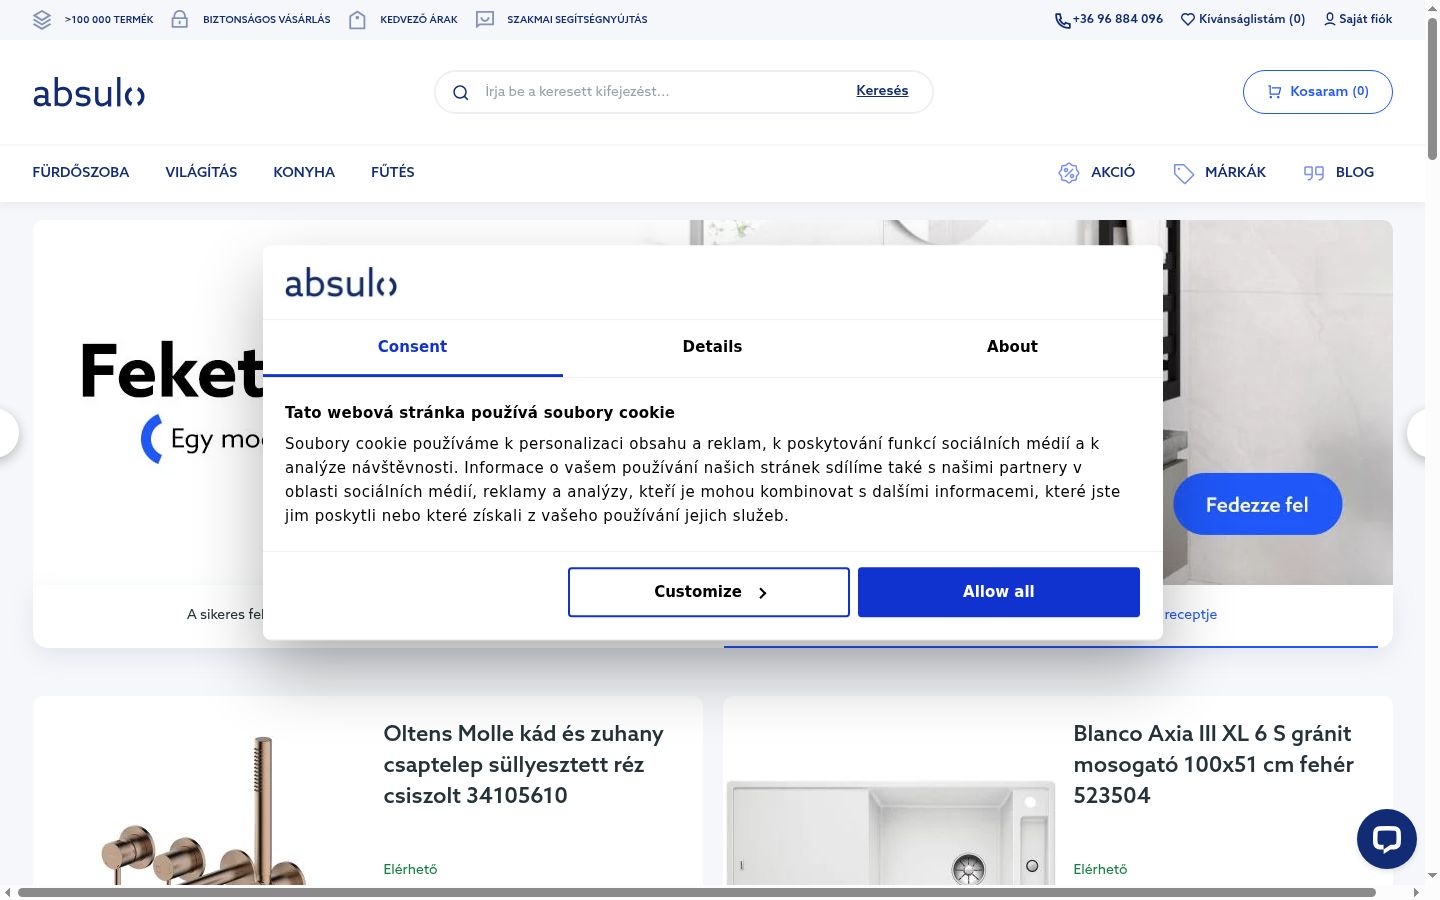Viewport: 1440px width, 900px height.
Task: Click the quote icon beside BLOG
Action: 1314,173
